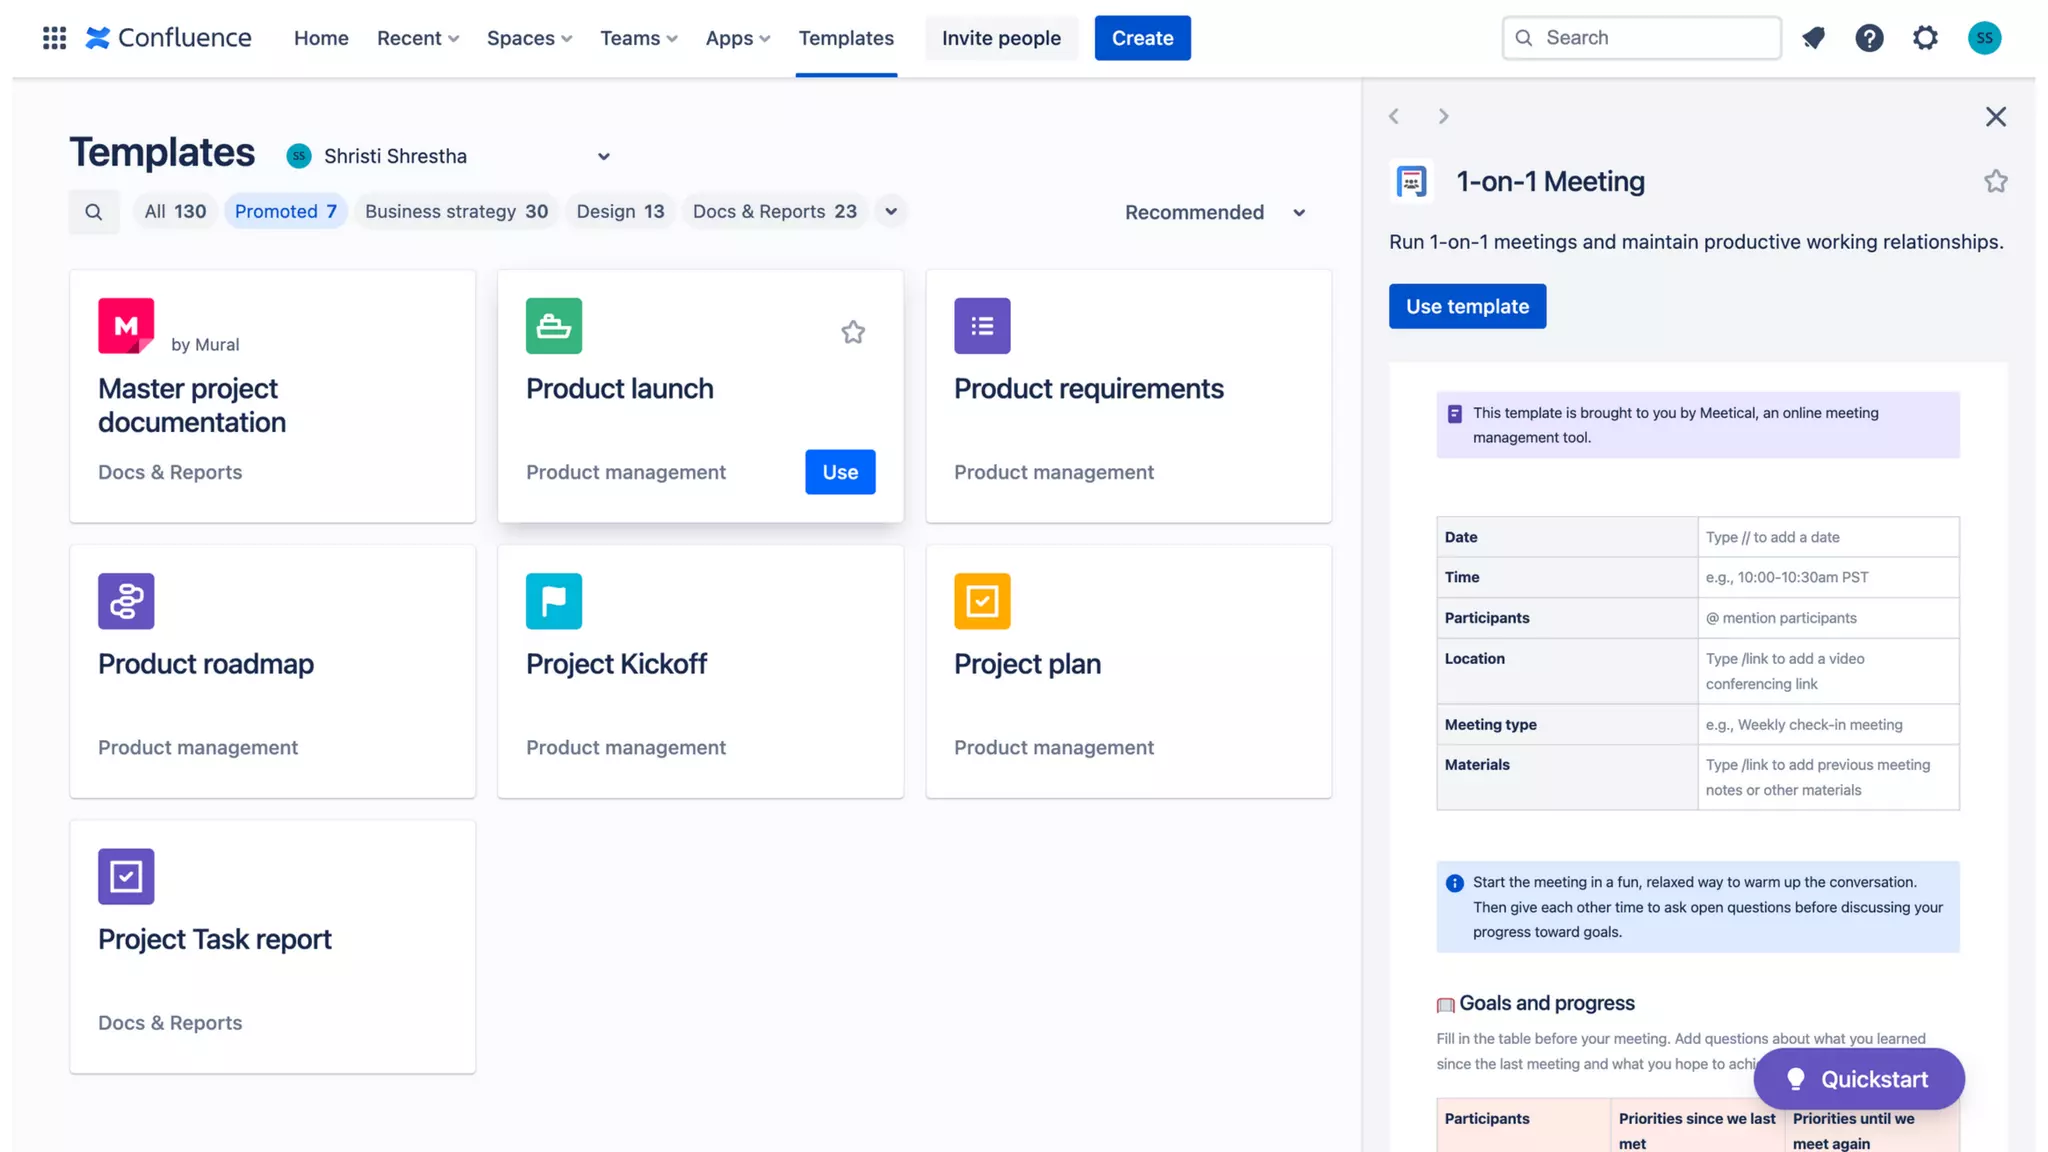Star the Product launch template
Viewport: 2048px width, 1152px height.
click(x=853, y=332)
